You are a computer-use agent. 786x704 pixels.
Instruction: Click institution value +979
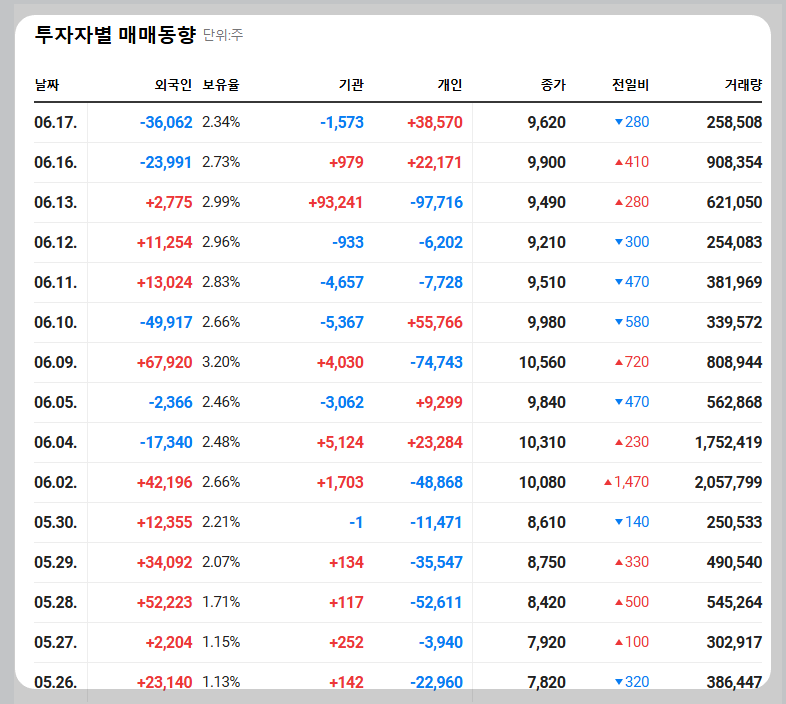point(346,162)
